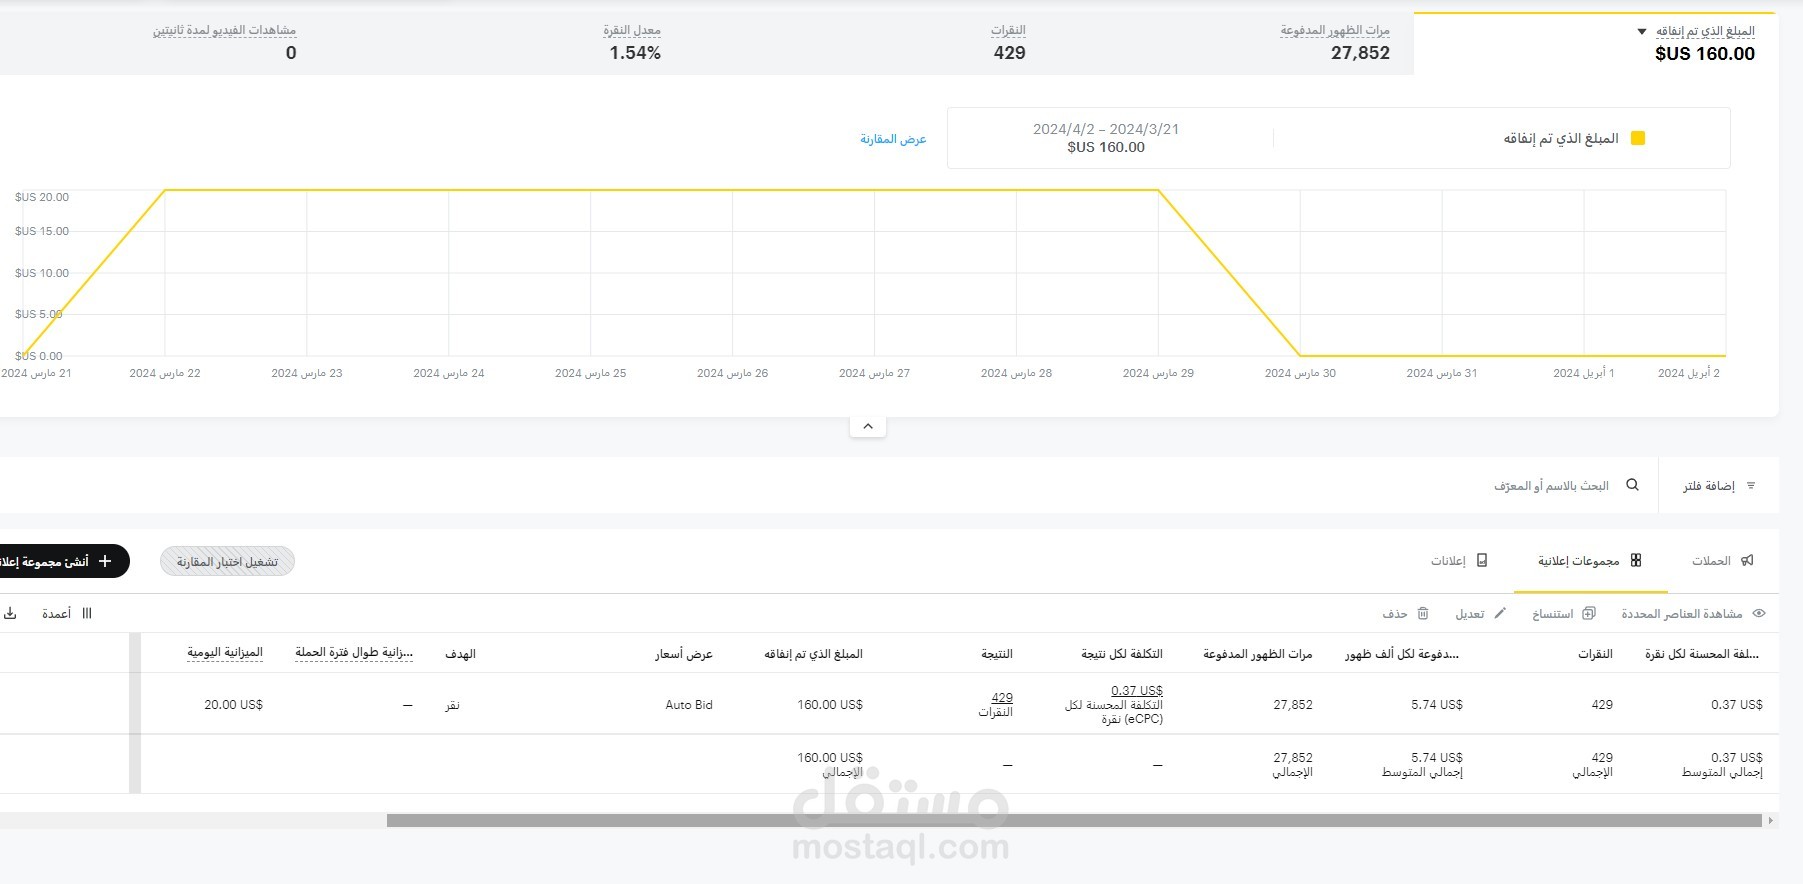The width and height of the screenshot is (1803, 884).
Task: Click the megaphone Campaigns tab icon
Action: click(x=1747, y=561)
